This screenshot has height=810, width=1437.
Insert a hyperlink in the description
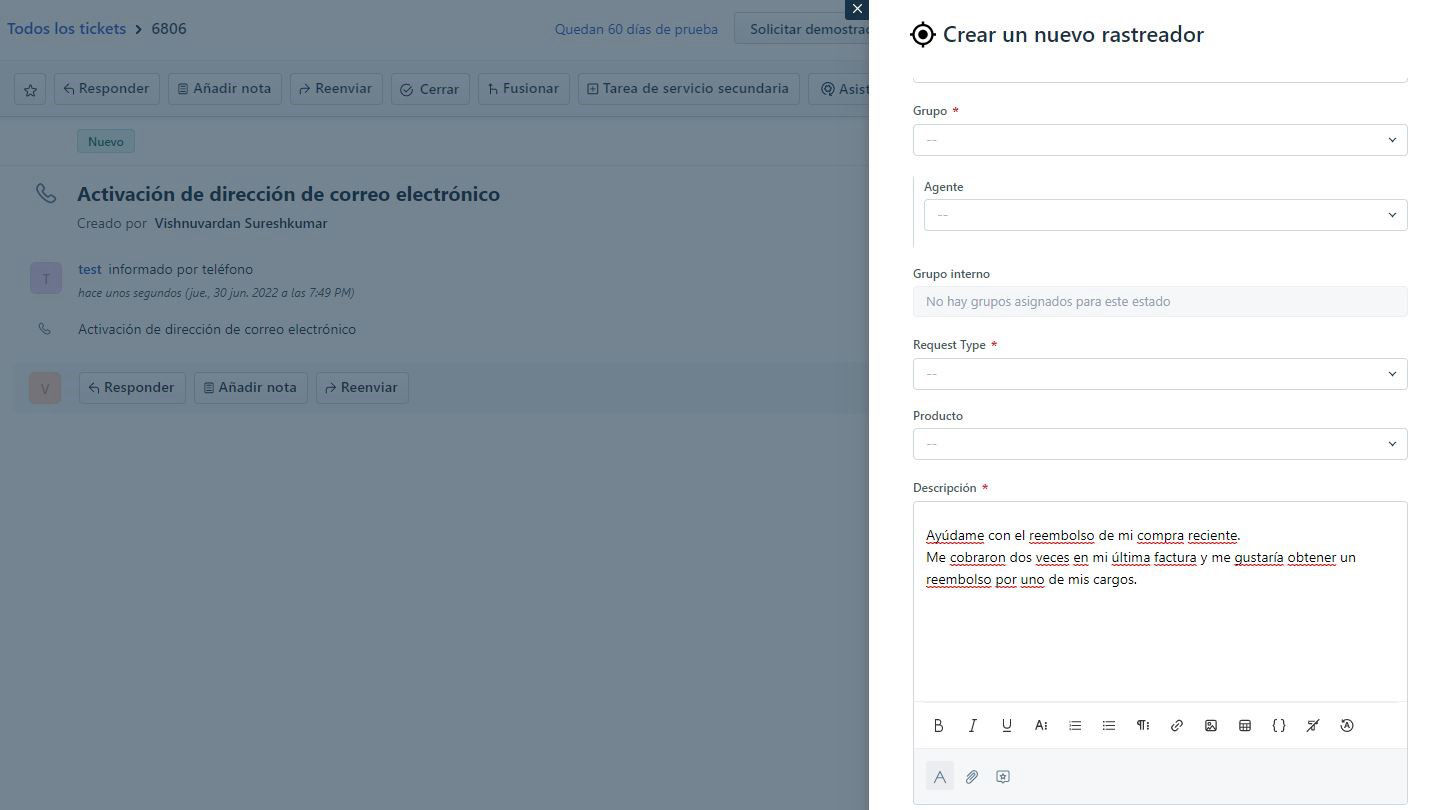pyautogui.click(x=1176, y=725)
